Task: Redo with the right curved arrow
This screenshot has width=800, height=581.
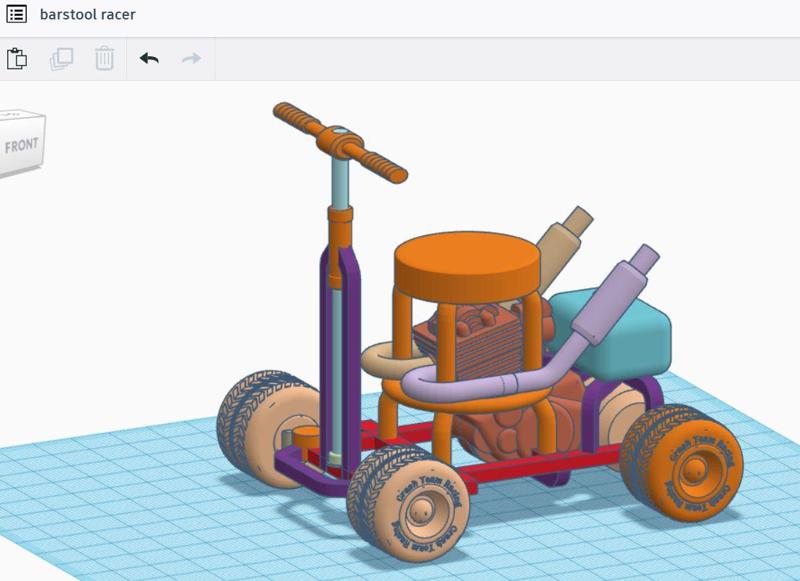Action: tap(192, 59)
